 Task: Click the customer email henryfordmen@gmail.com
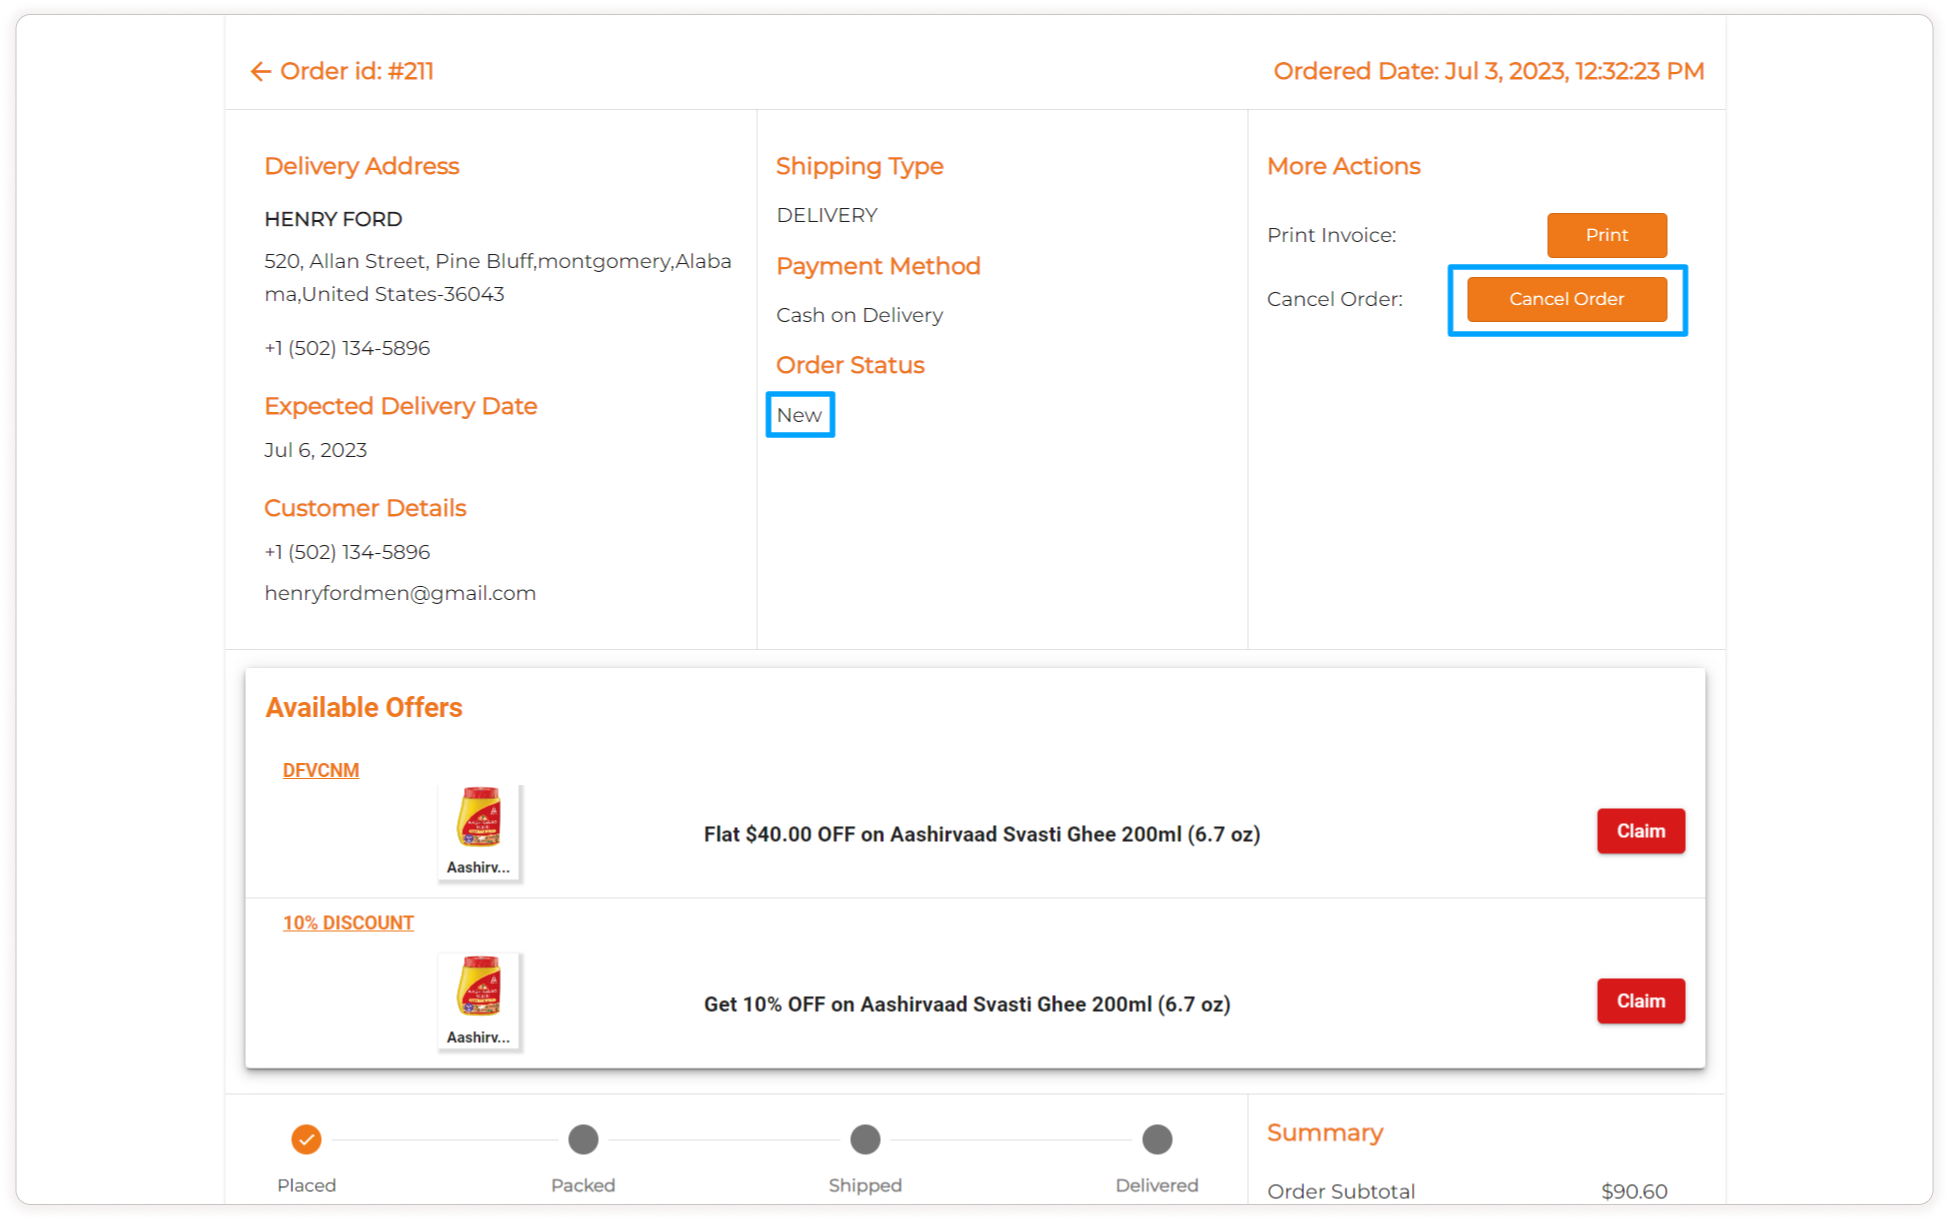pyautogui.click(x=400, y=593)
